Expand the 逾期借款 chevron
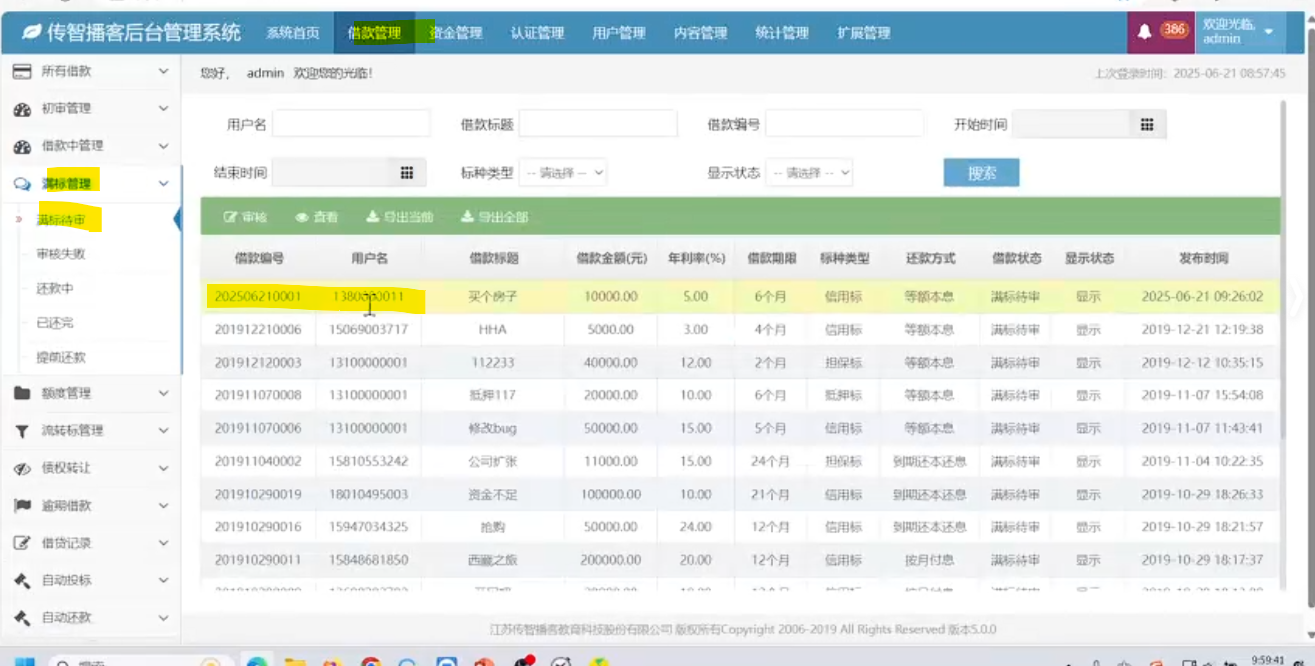 pos(164,506)
